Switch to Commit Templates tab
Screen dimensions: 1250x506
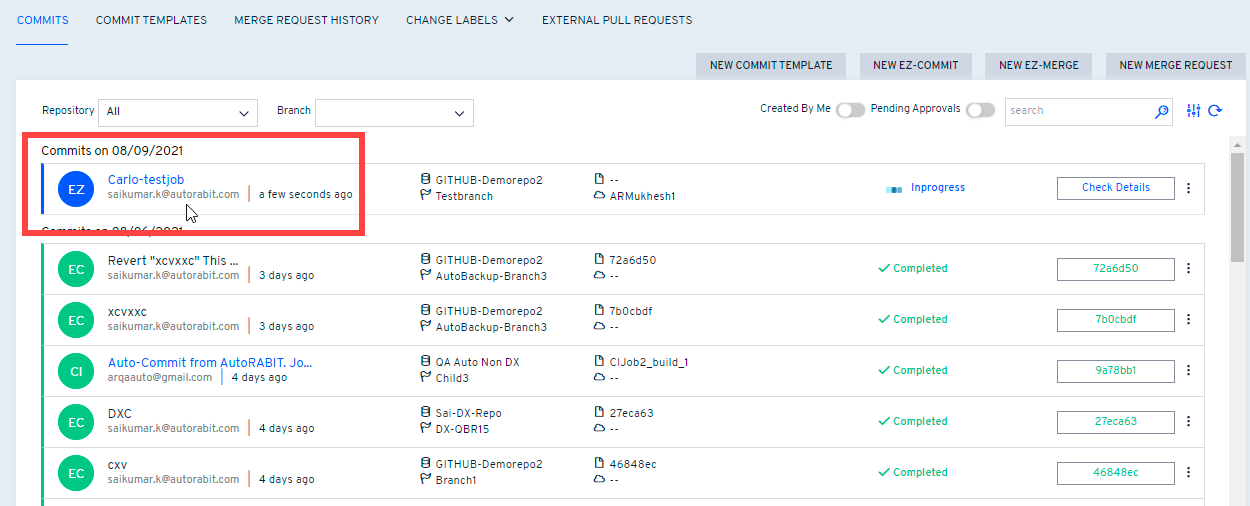[x=151, y=20]
